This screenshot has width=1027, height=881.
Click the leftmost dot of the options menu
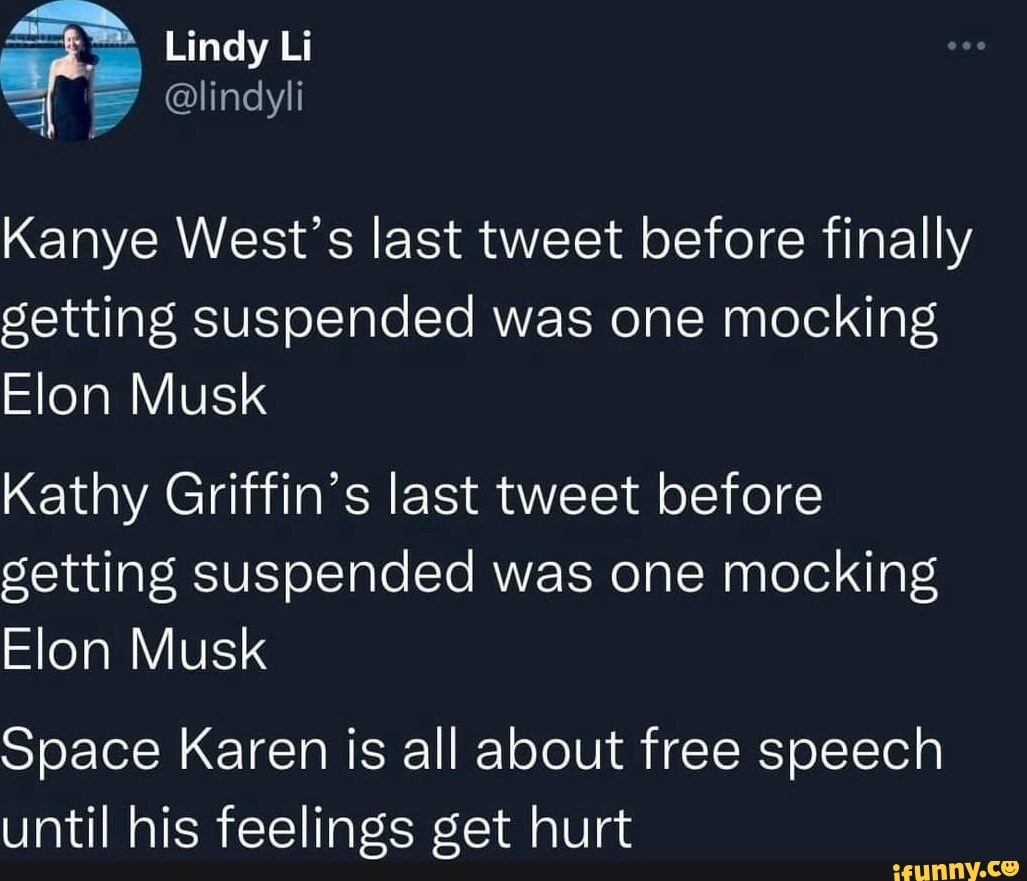tap(950, 44)
